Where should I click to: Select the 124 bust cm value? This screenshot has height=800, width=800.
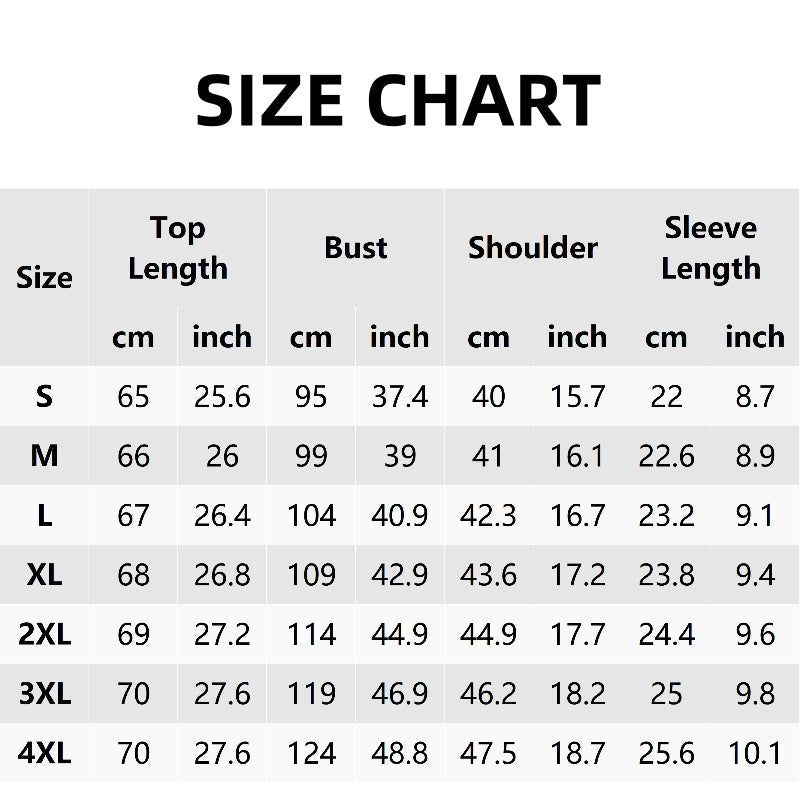click(x=311, y=754)
